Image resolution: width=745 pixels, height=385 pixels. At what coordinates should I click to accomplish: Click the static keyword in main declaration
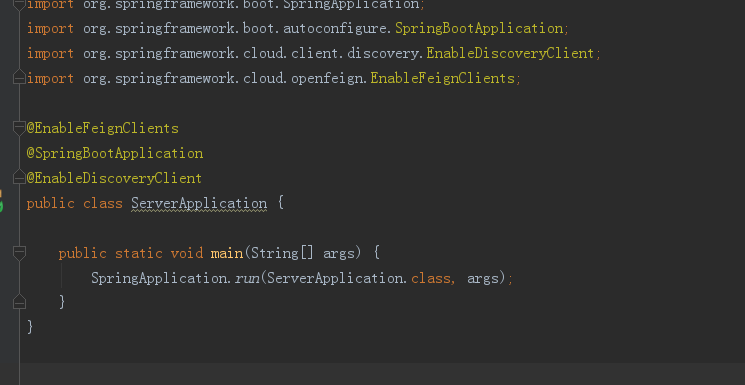point(139,253)
